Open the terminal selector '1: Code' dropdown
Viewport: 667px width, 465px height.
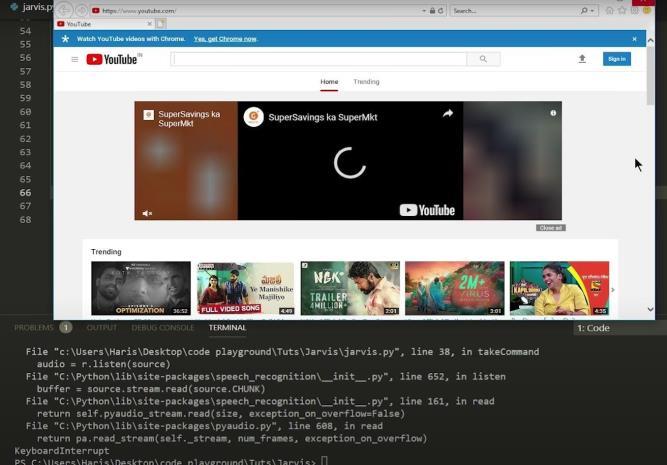619,328
